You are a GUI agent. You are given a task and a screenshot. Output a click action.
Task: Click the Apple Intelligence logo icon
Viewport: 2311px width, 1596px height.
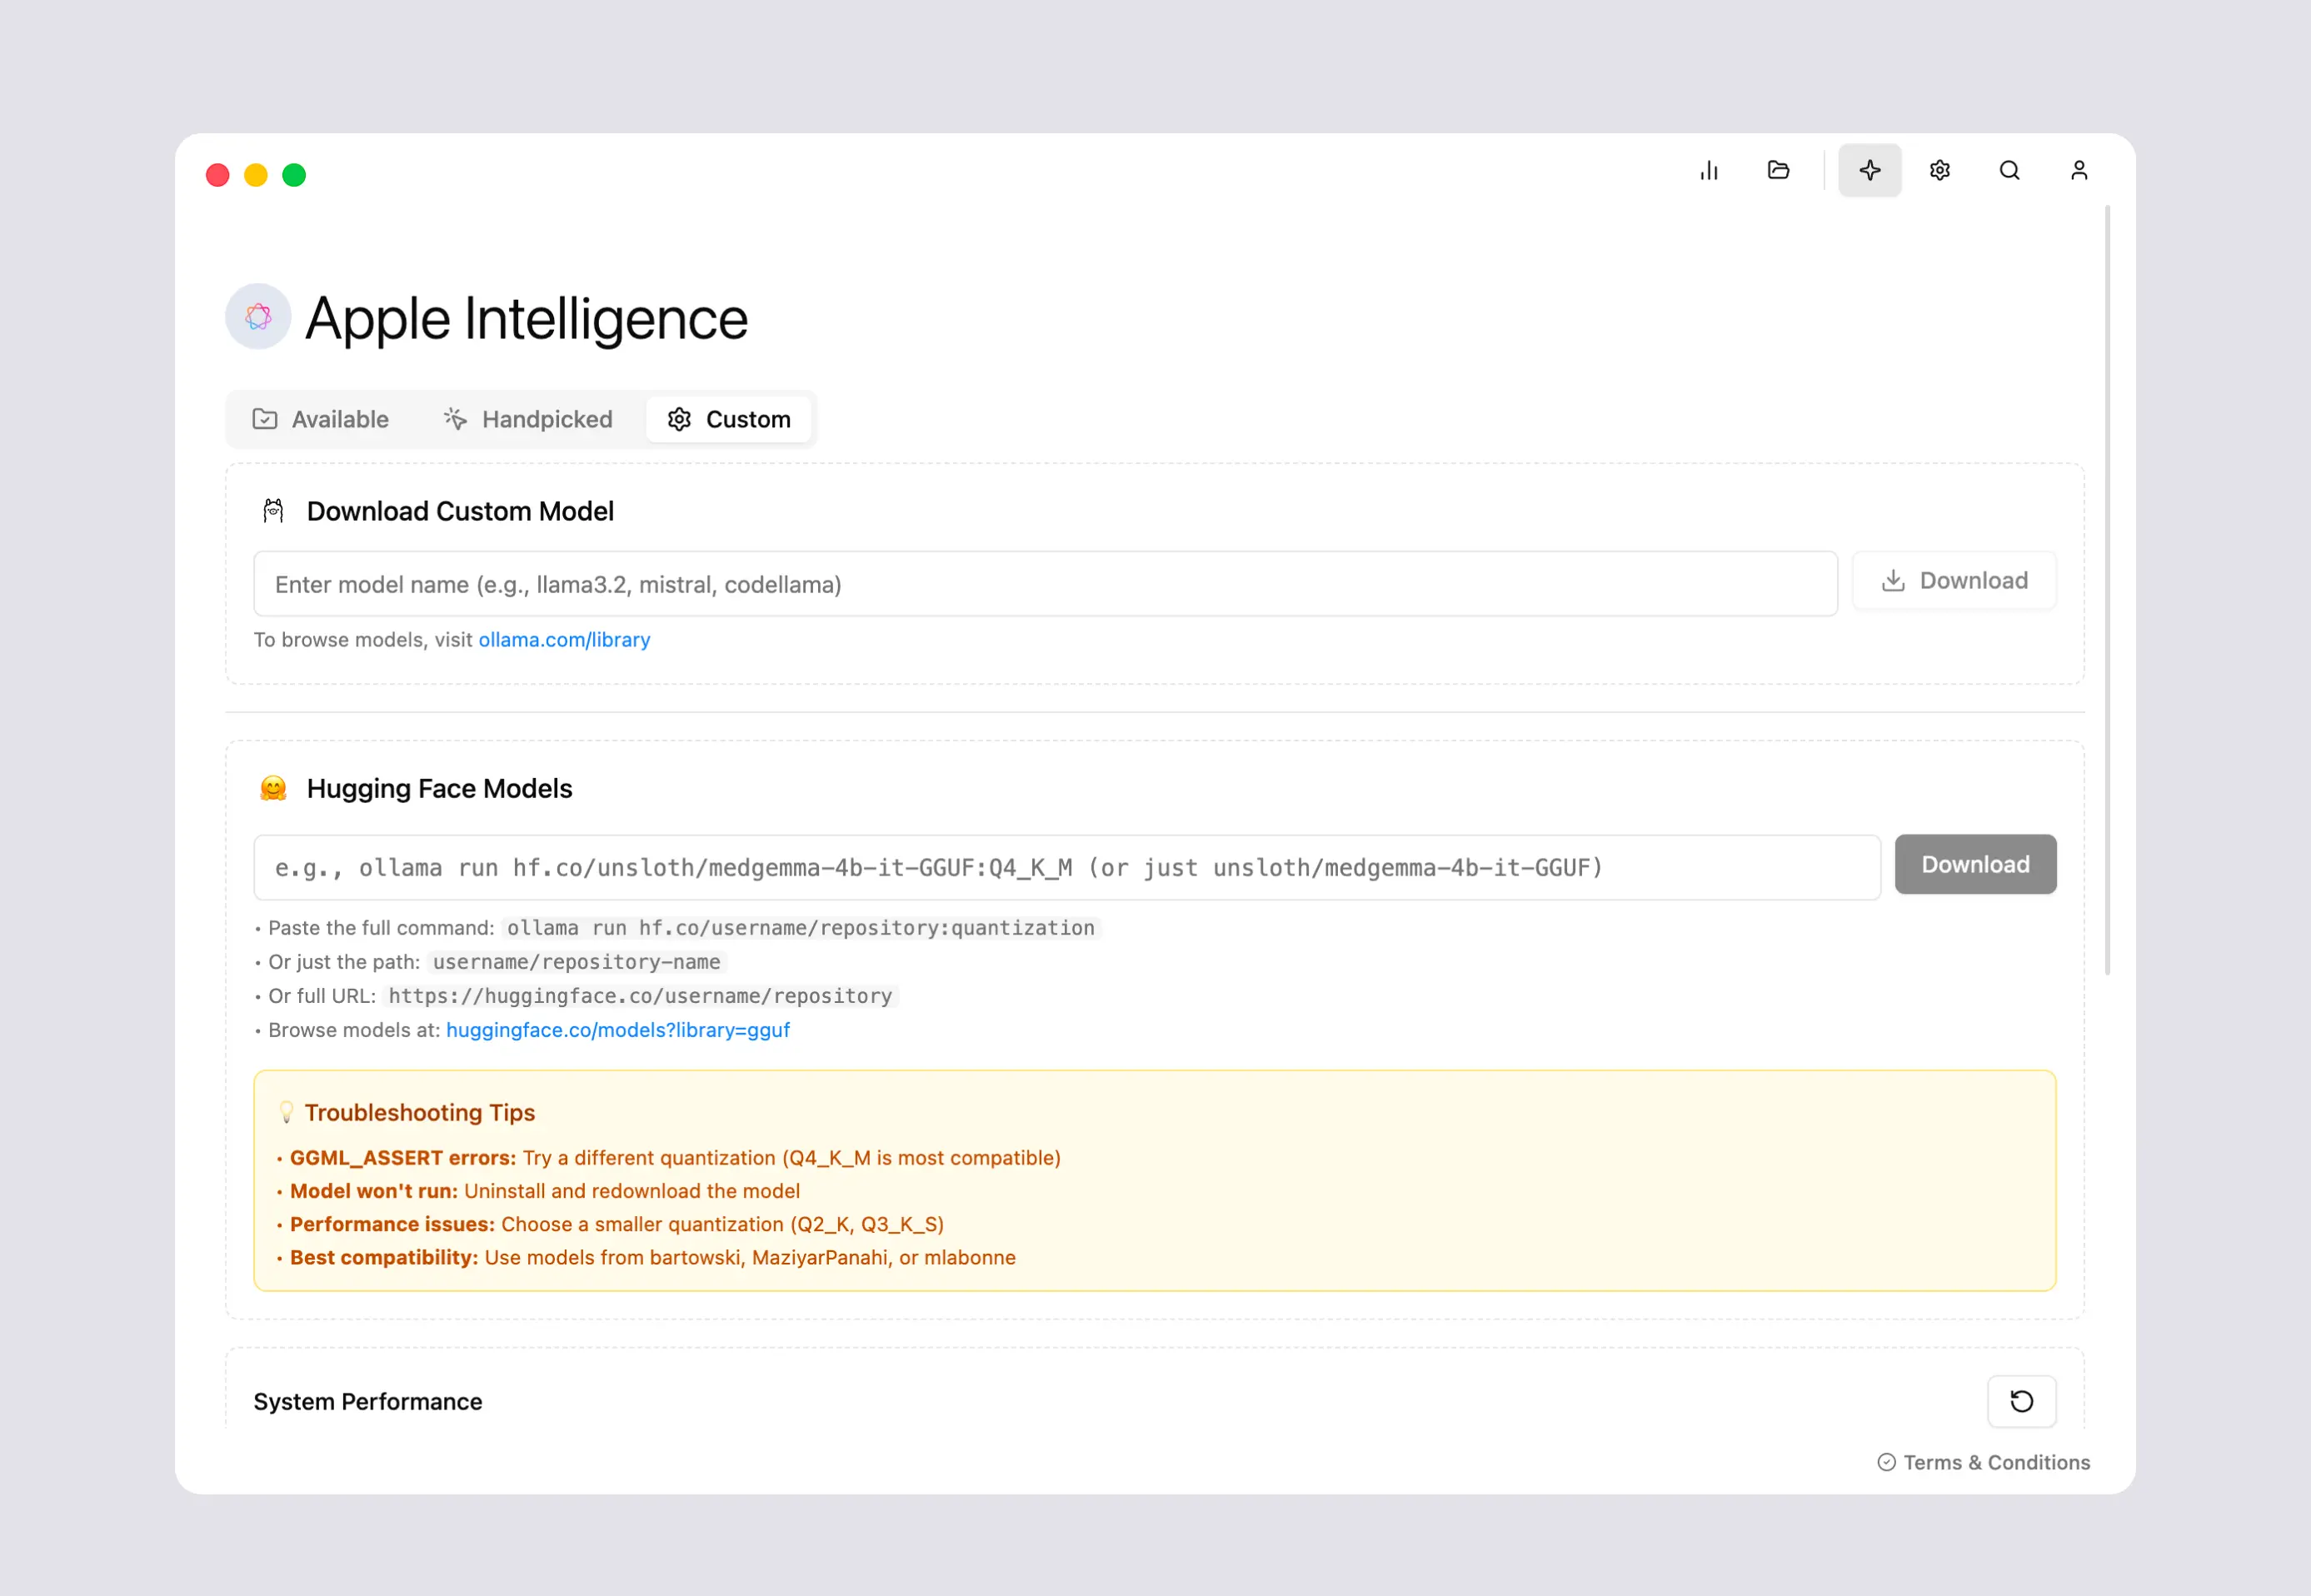tap(258, 317)
